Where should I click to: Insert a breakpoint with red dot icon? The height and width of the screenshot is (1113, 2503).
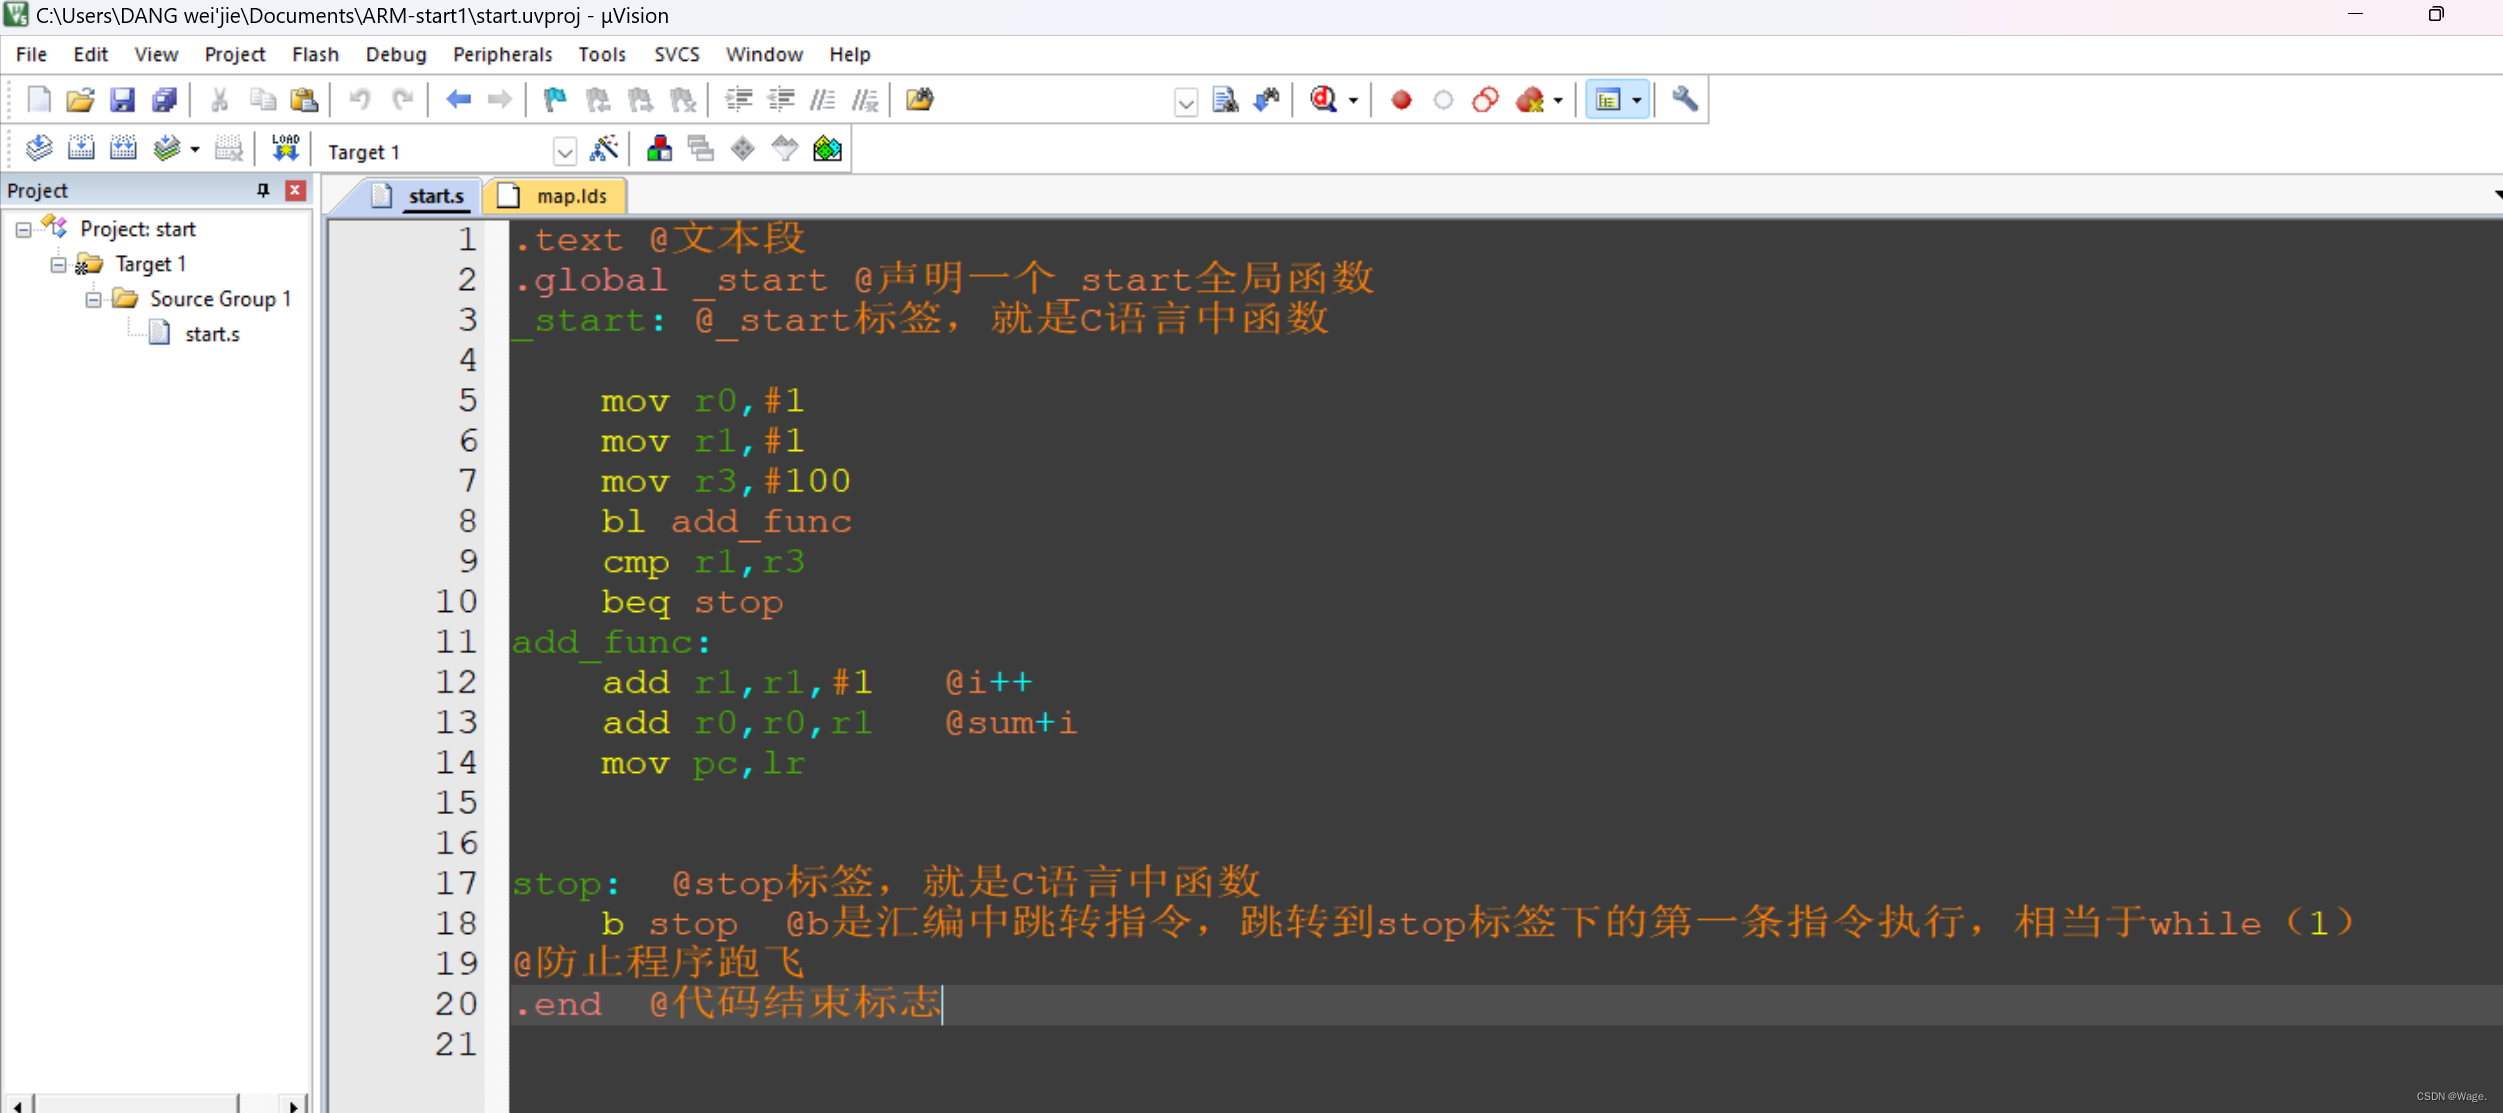pyautogui.click(x=1401, y=100)
